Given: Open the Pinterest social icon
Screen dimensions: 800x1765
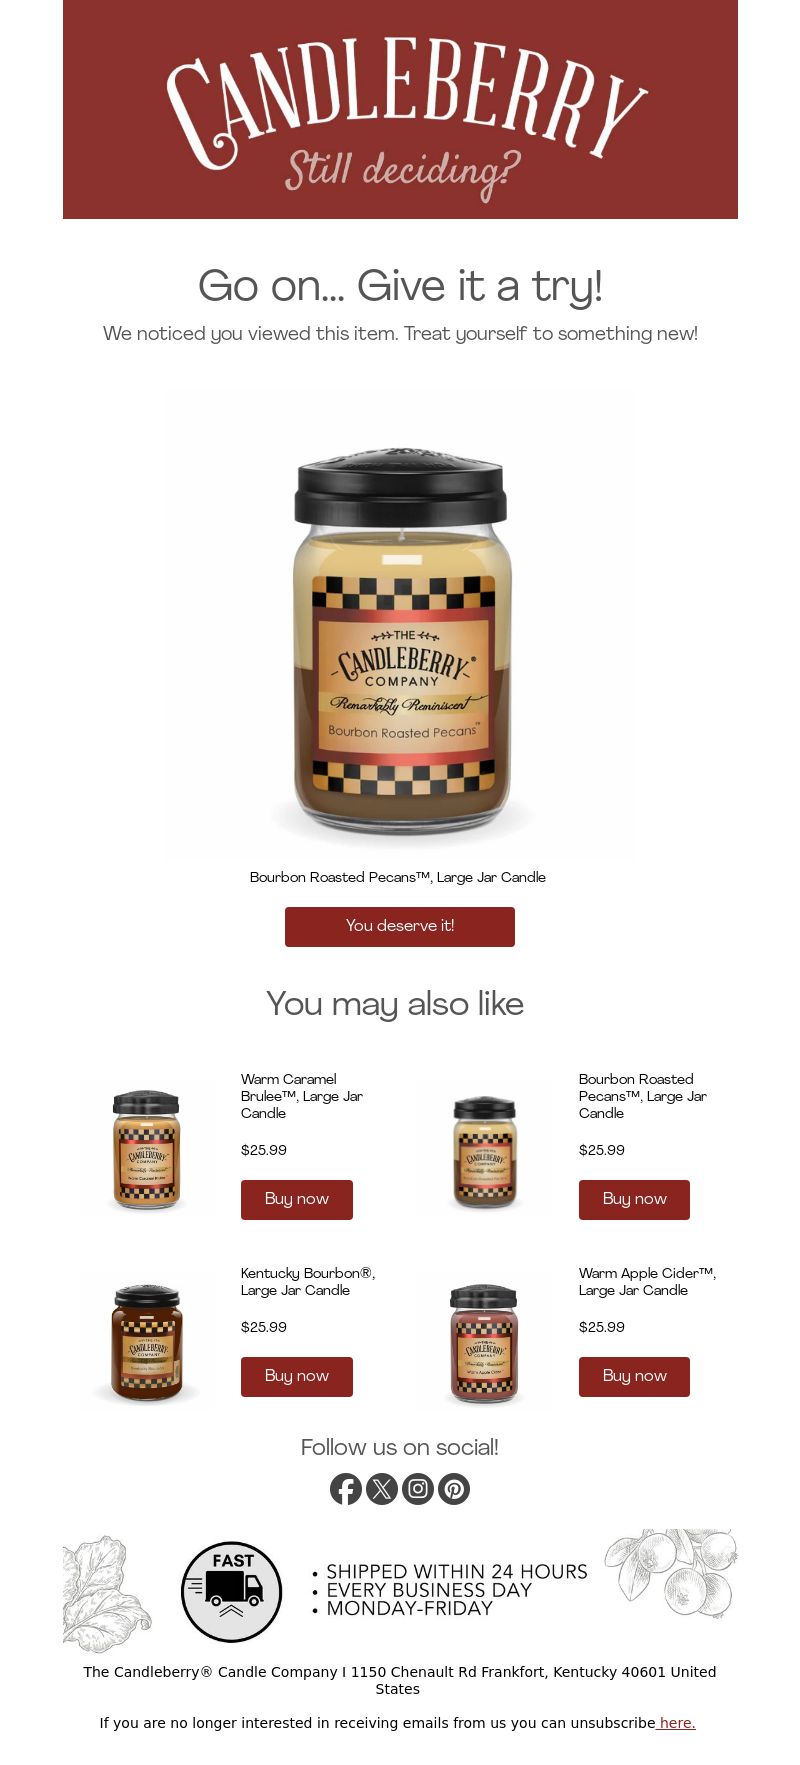Looking at the screenshot, I should pyautogui.click(x=454, y=1489).
